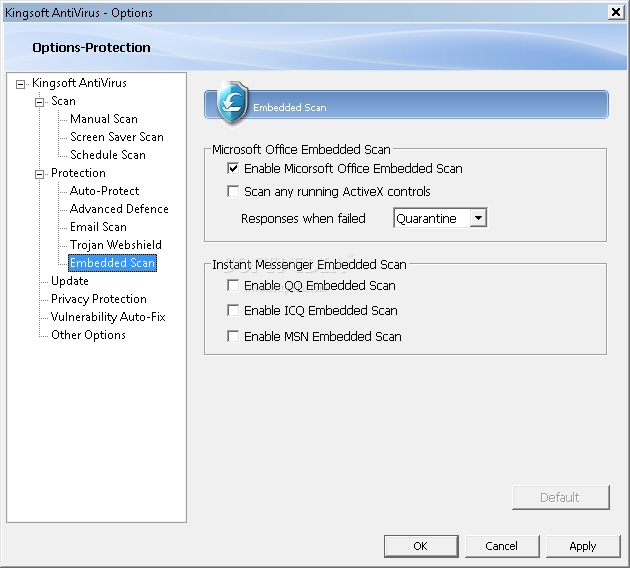
Task: Open Privacy Protection options
Action: click(x=99, y=299)
